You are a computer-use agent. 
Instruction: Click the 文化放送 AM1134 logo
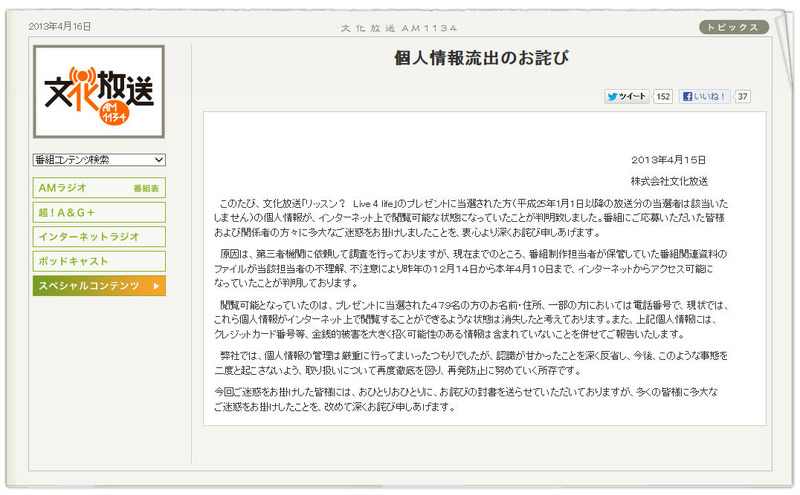99,91
